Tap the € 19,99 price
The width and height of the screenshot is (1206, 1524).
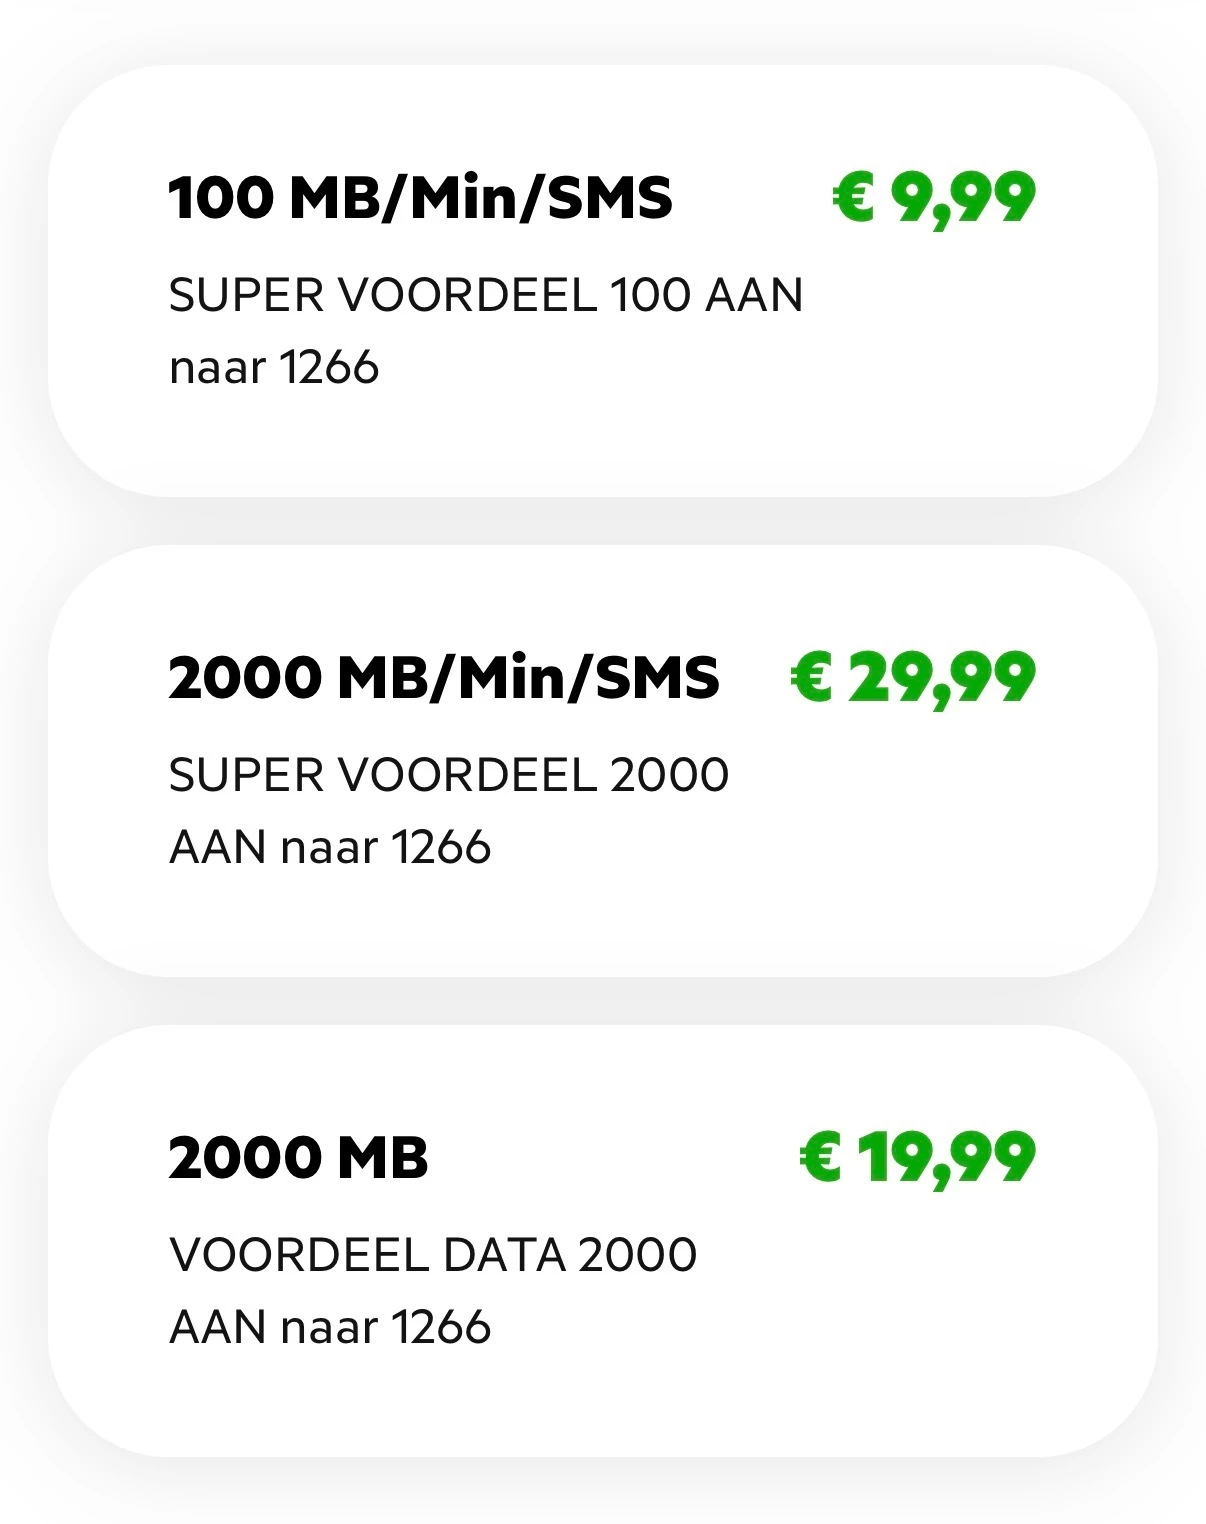918,1159
